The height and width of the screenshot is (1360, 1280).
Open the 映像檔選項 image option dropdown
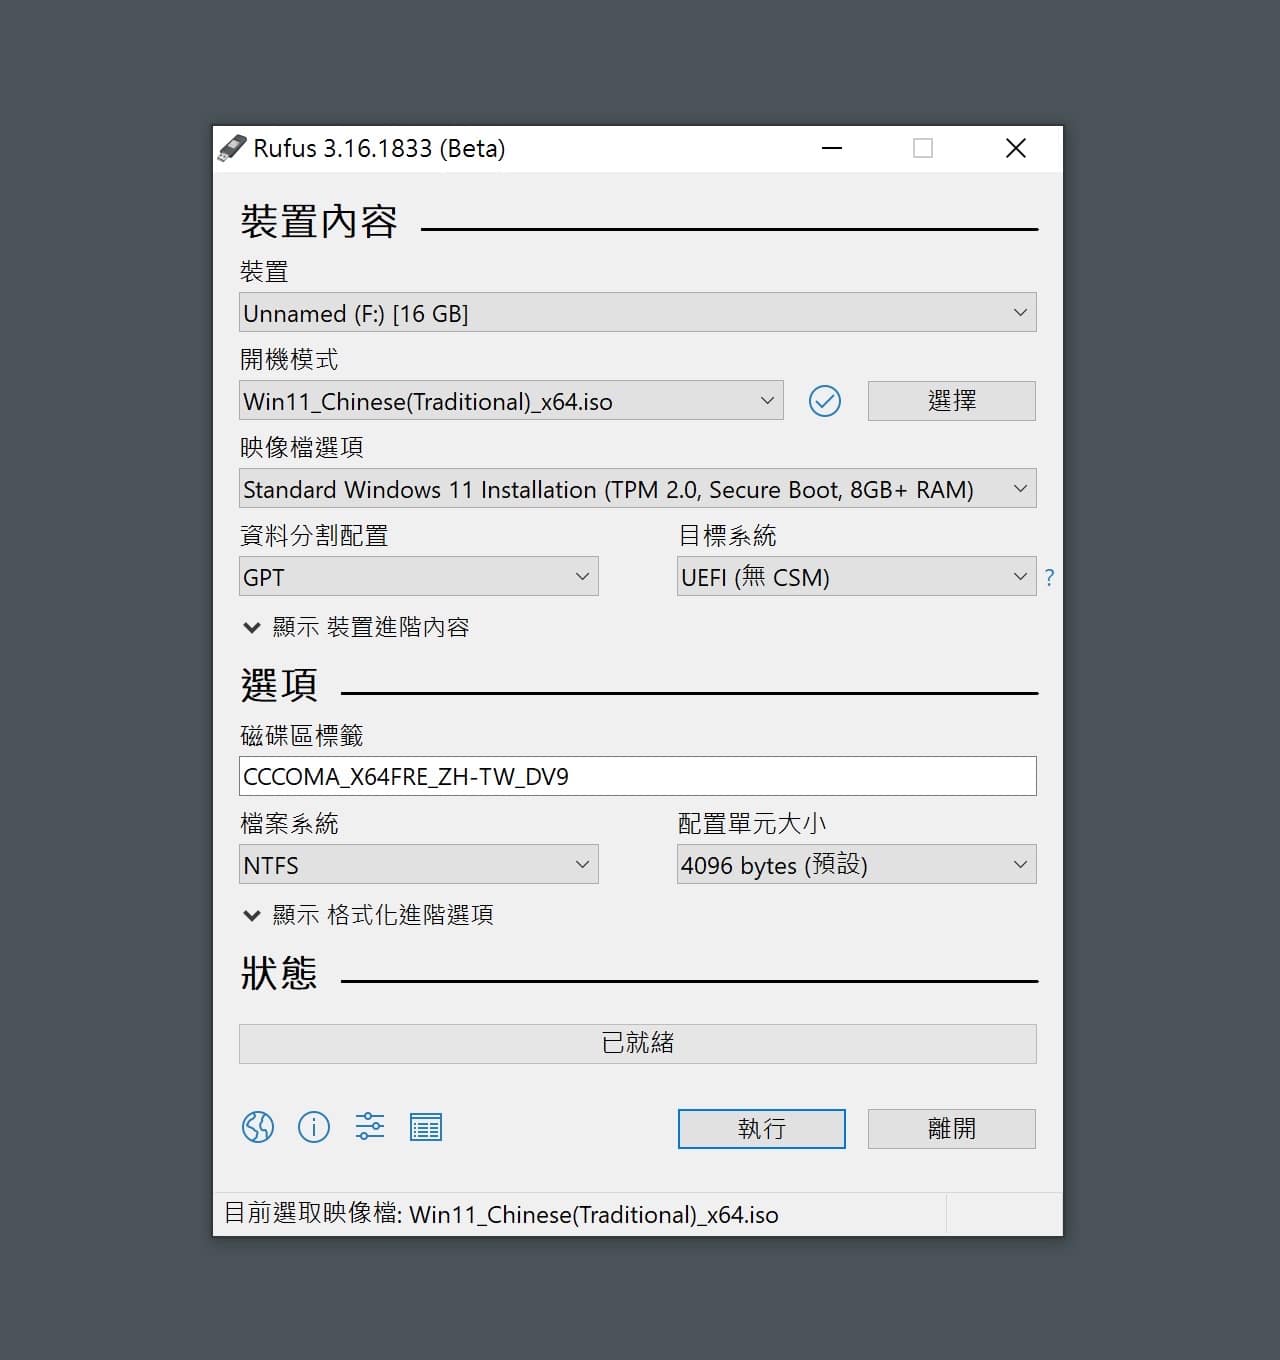638,489
